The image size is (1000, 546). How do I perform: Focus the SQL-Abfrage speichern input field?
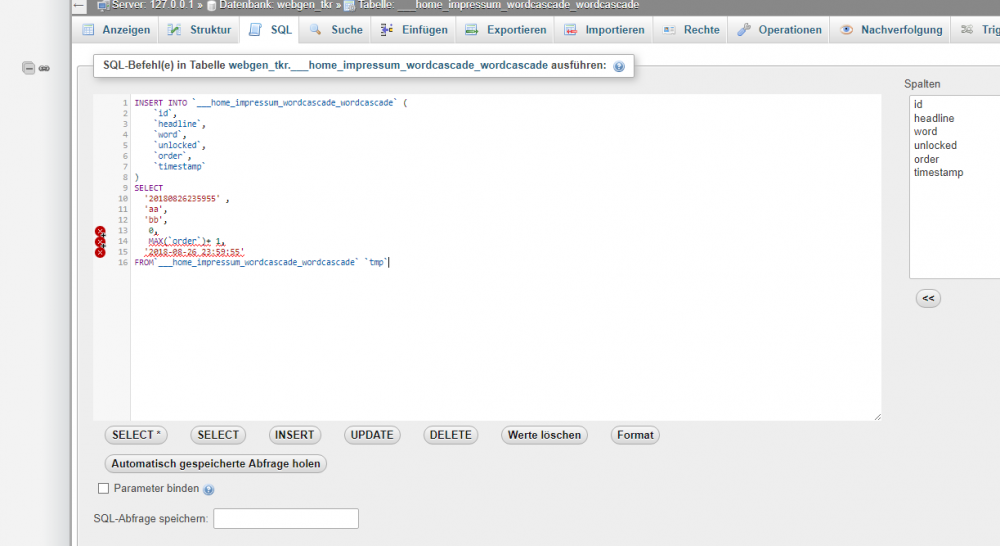(x=286, y=519)
